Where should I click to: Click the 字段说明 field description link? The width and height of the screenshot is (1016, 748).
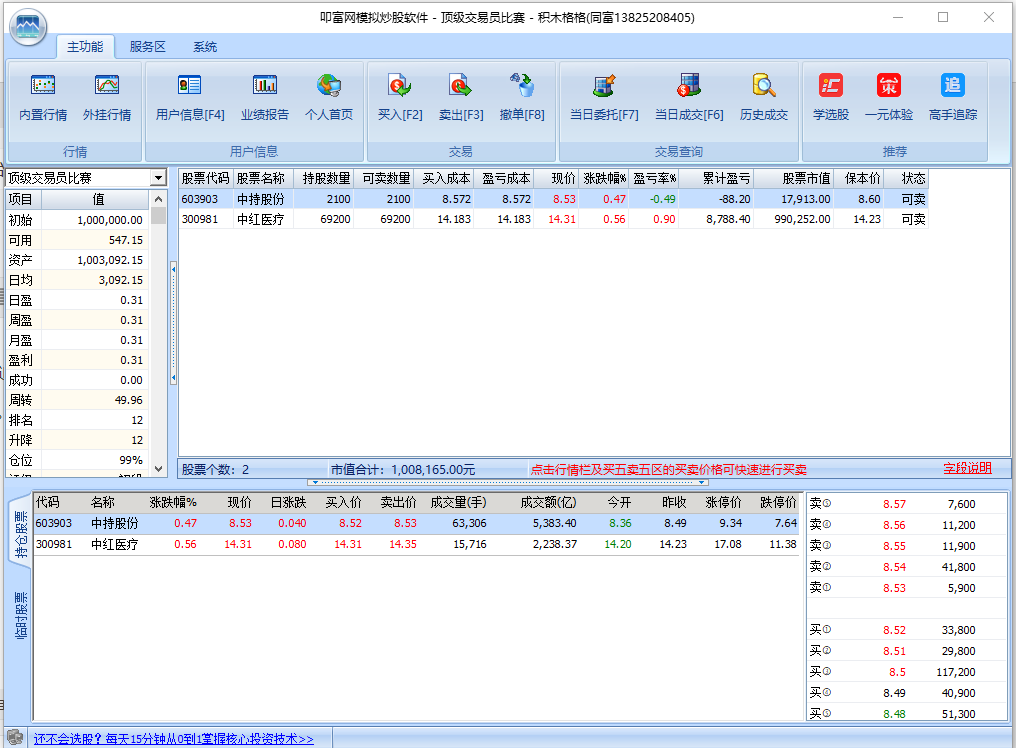pyautogui.click(x=967, y=468)
